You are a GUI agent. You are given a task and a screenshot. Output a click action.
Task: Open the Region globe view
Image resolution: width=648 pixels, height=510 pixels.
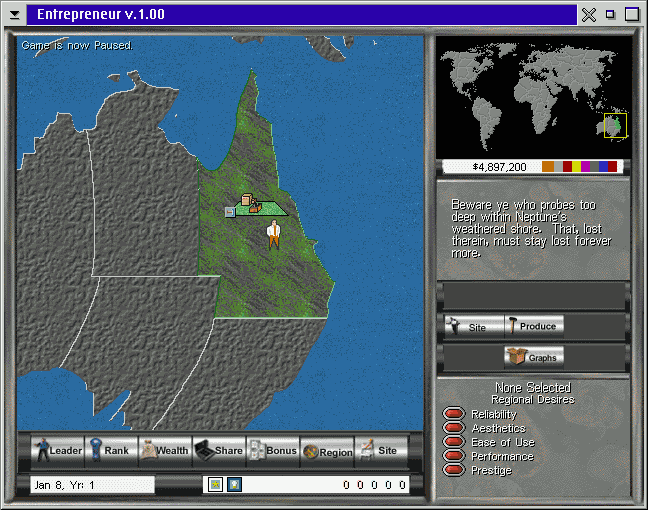coord(327,451)
